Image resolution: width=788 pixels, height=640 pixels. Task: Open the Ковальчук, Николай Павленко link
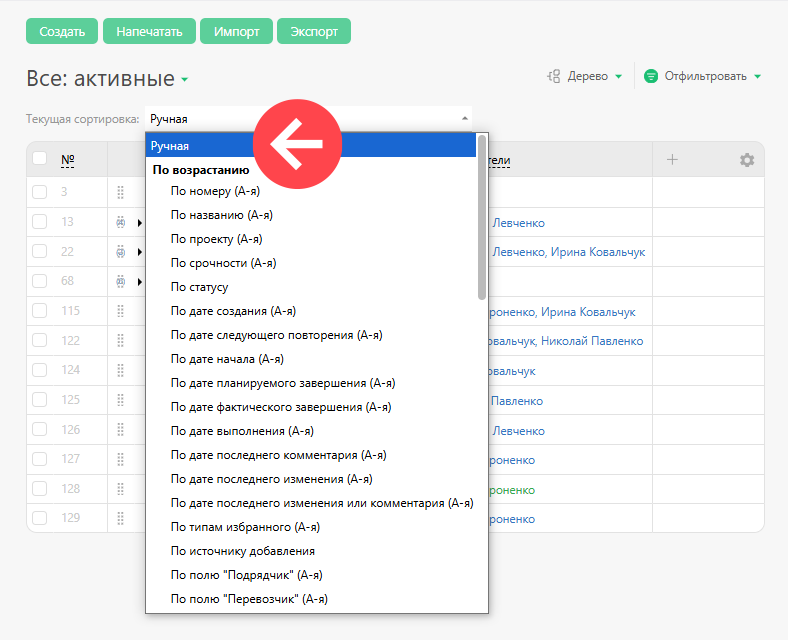(x=566, y=341)
